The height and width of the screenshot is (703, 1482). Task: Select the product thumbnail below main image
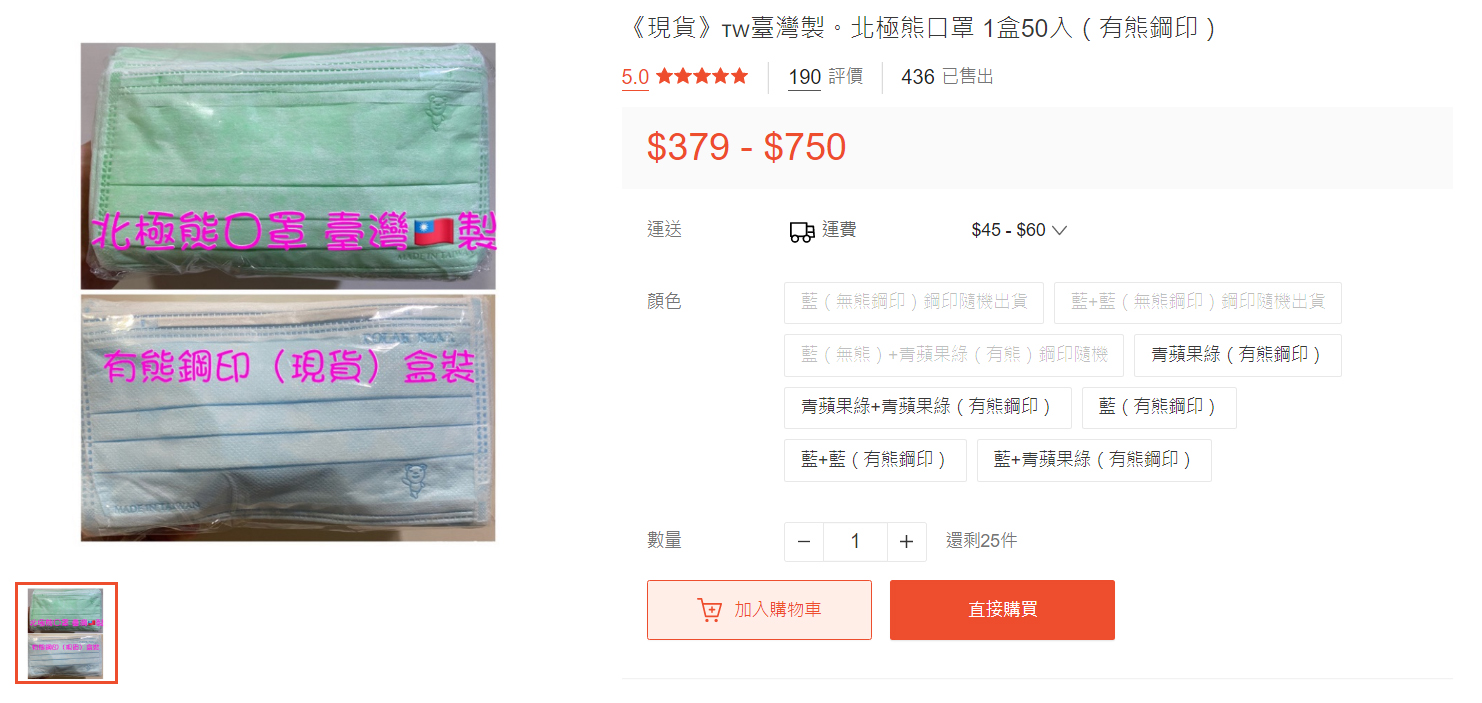(x=67, y=633)
